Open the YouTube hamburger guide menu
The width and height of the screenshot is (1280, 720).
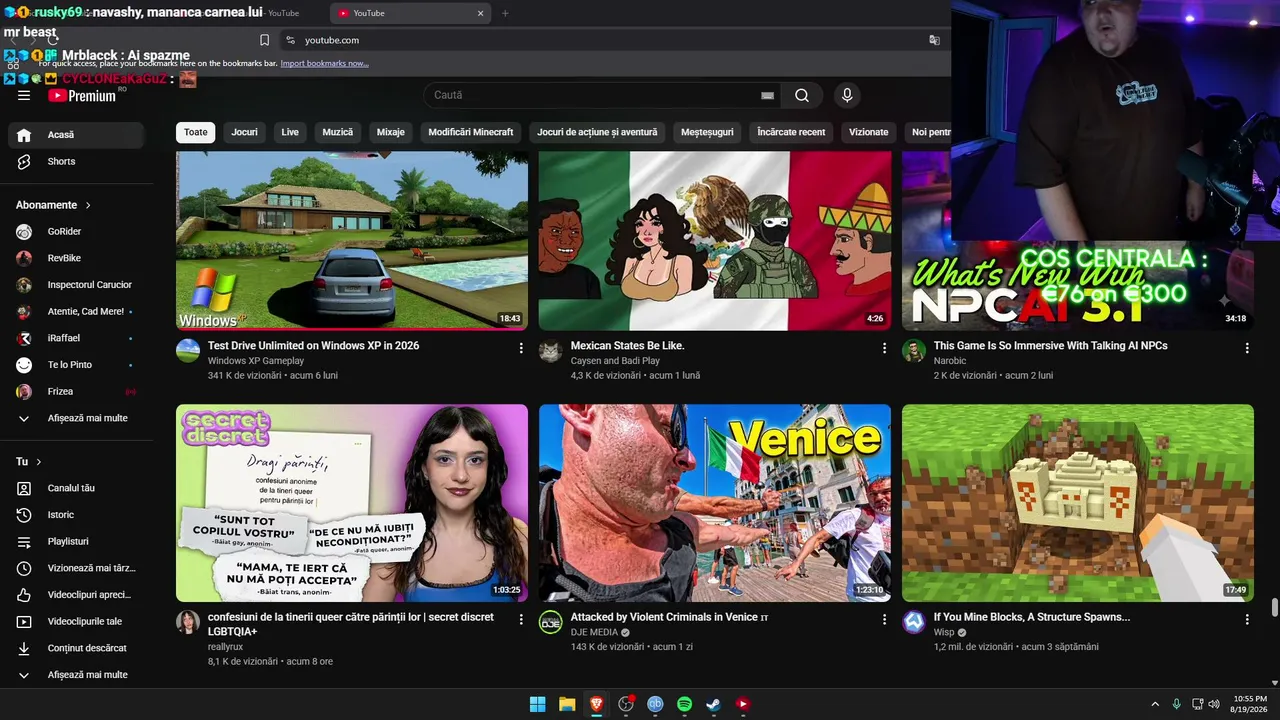pyautogui.click(x=24, y=96)
